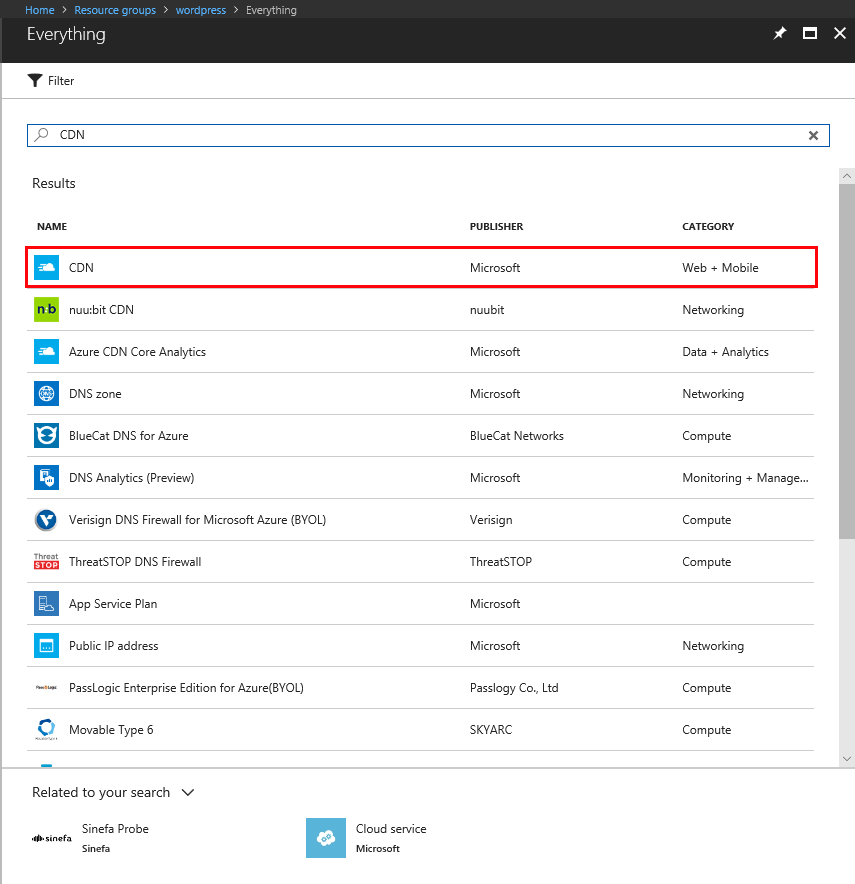Image resolution: width=855 pixels, height=884 pixels.
Task: Collapse the Related to your search section
Action: point(188,792)
